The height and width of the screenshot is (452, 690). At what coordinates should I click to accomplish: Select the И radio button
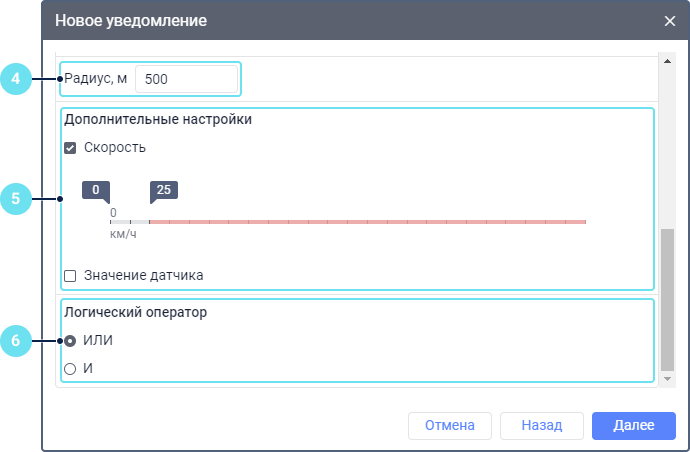coord(70,368)
